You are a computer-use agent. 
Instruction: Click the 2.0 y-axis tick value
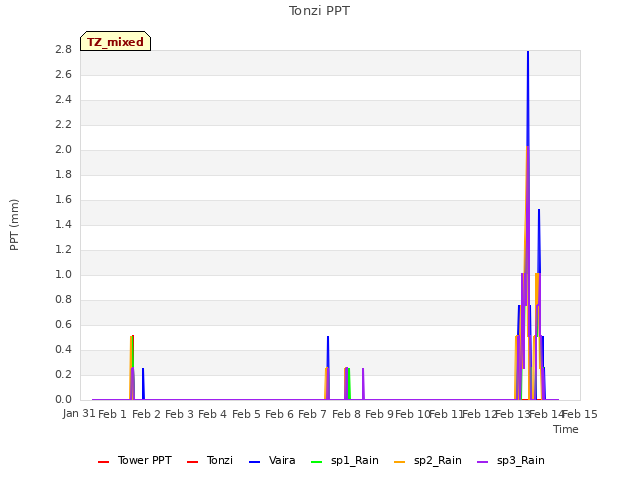[x=63, y=150]
